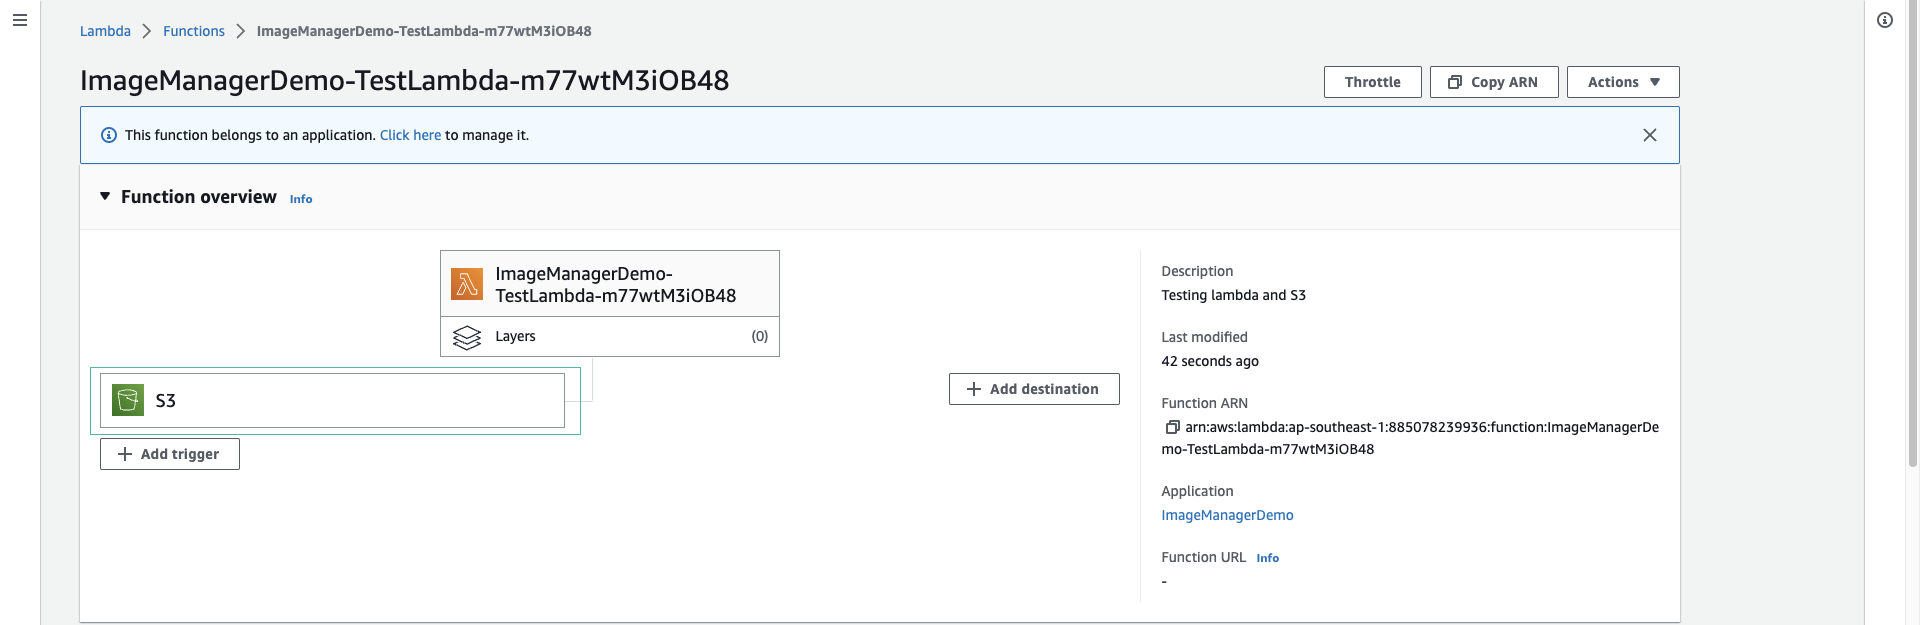This screenshot has width=1920, height=625.
Task: Open the Actions dropdown menu
Action: pos(1623,82)
